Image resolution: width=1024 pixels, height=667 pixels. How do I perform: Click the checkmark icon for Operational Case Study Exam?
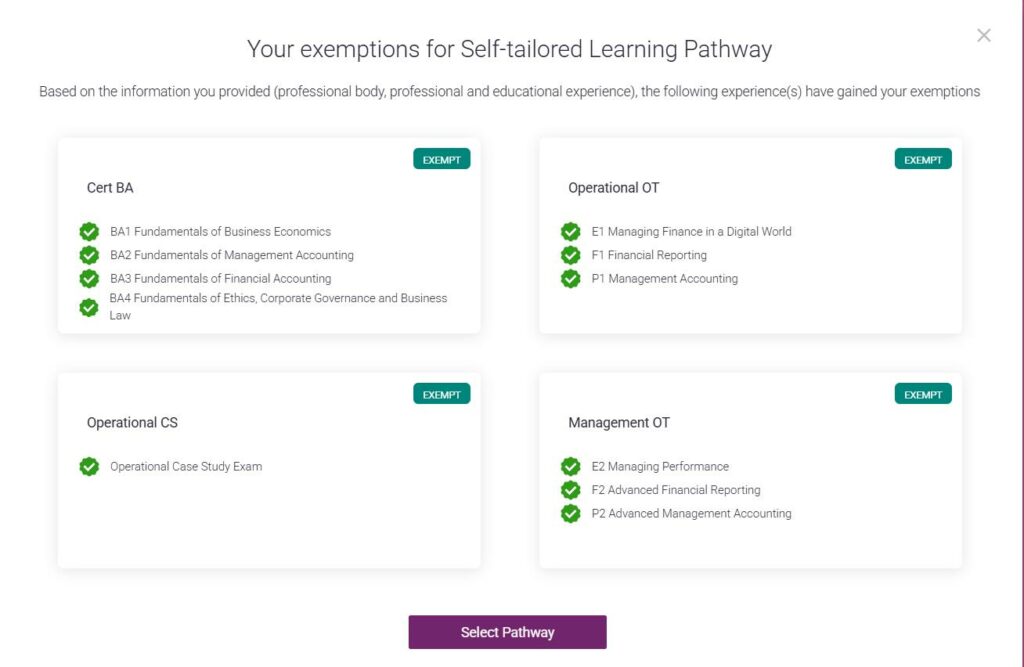89,466
